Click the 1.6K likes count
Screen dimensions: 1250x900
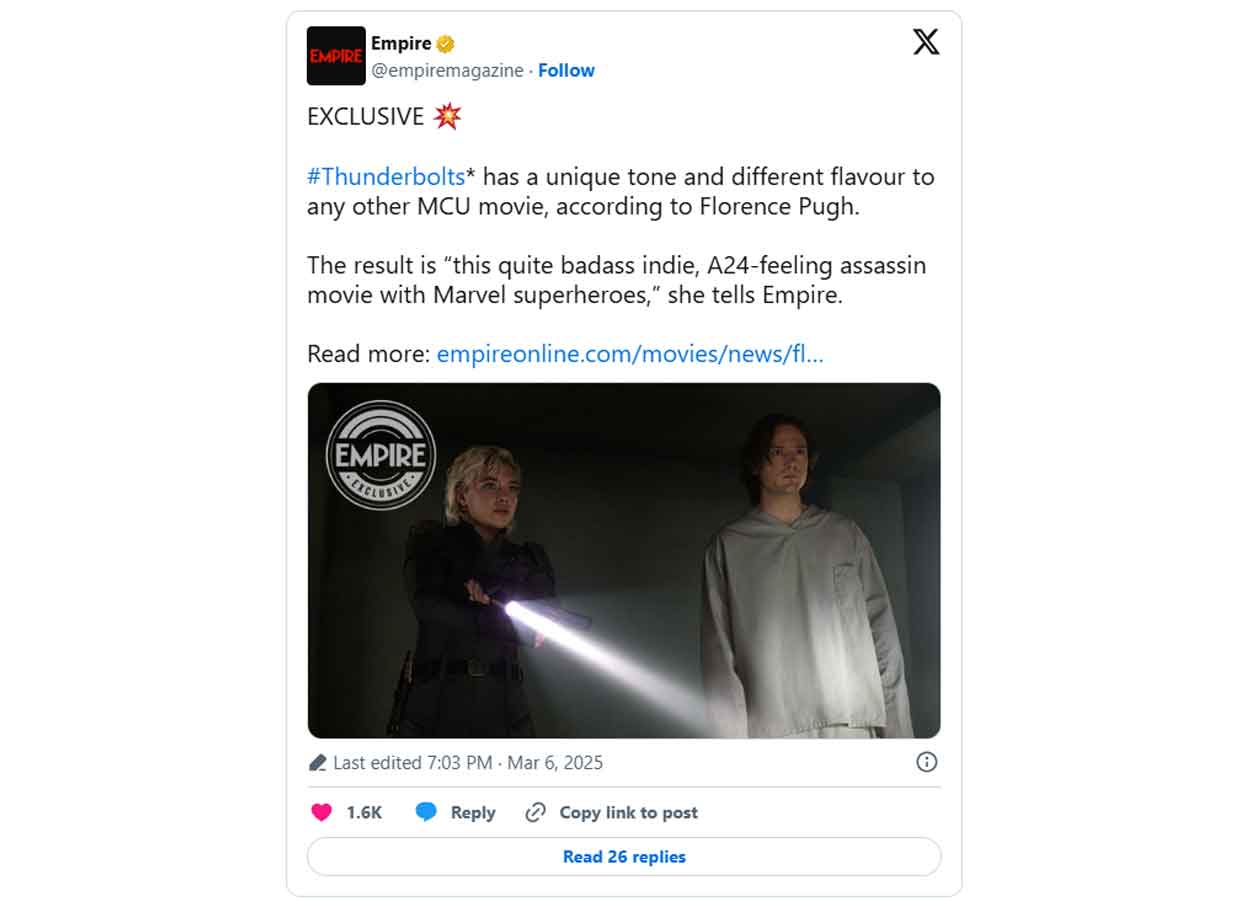tap(364, 813)
